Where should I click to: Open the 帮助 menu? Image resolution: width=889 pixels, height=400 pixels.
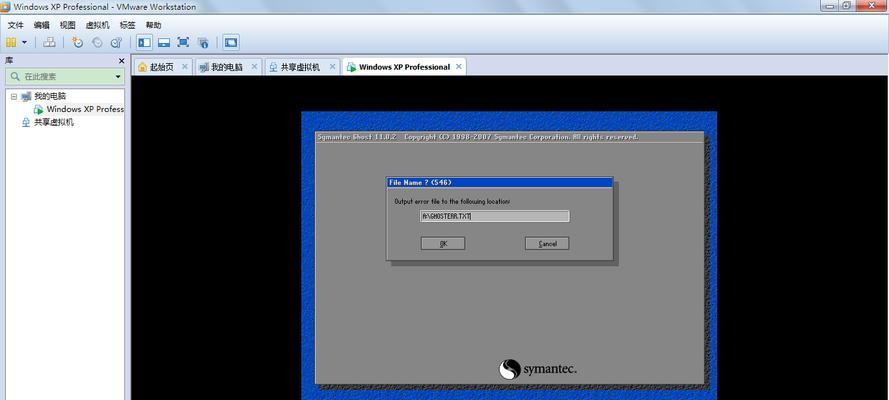tap(154, 25)
